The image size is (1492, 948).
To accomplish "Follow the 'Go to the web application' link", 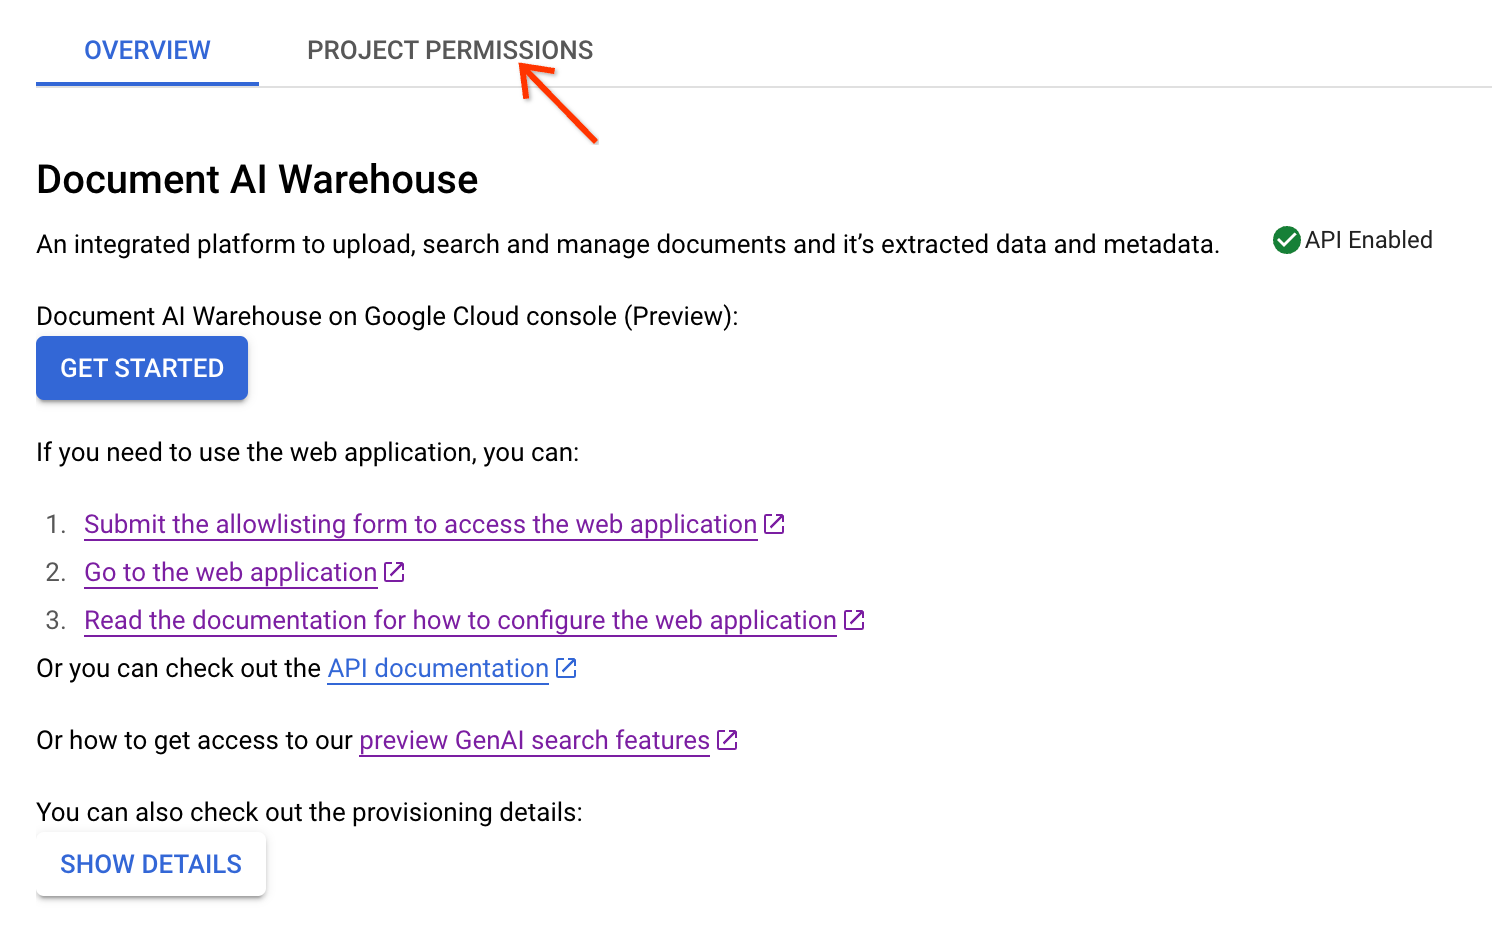I will [x=230, y=572].
